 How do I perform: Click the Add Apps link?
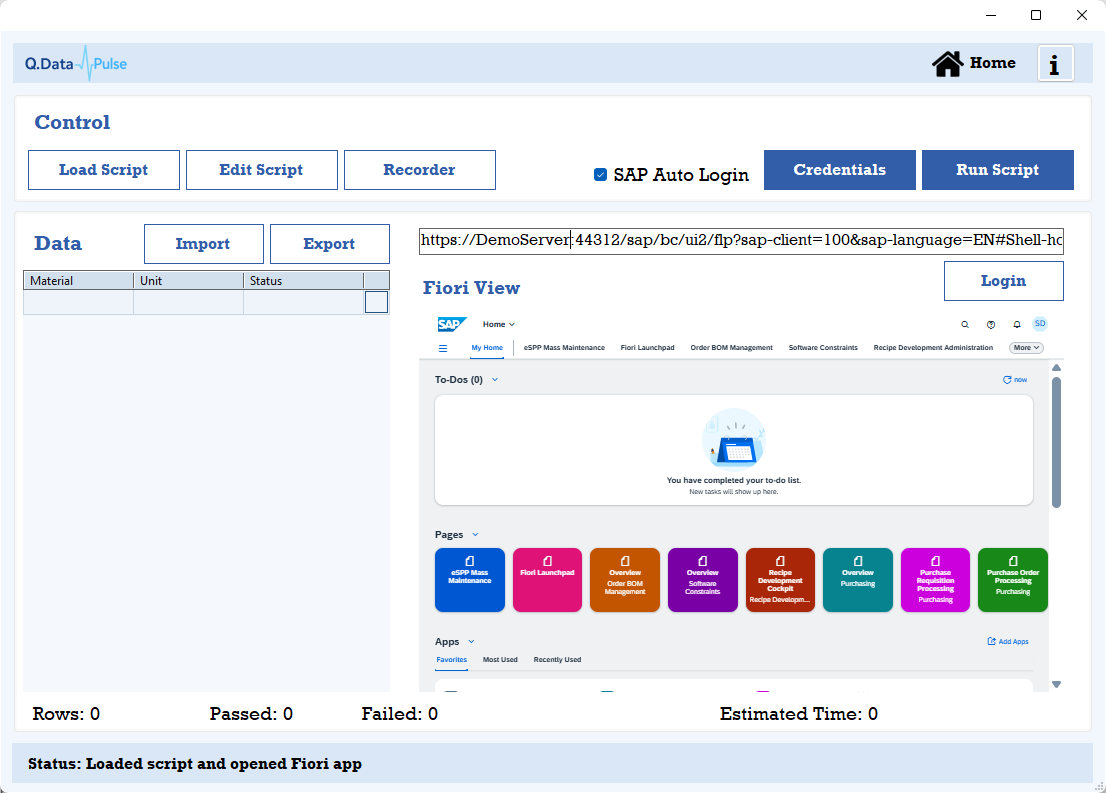[x=1008, y=641]
